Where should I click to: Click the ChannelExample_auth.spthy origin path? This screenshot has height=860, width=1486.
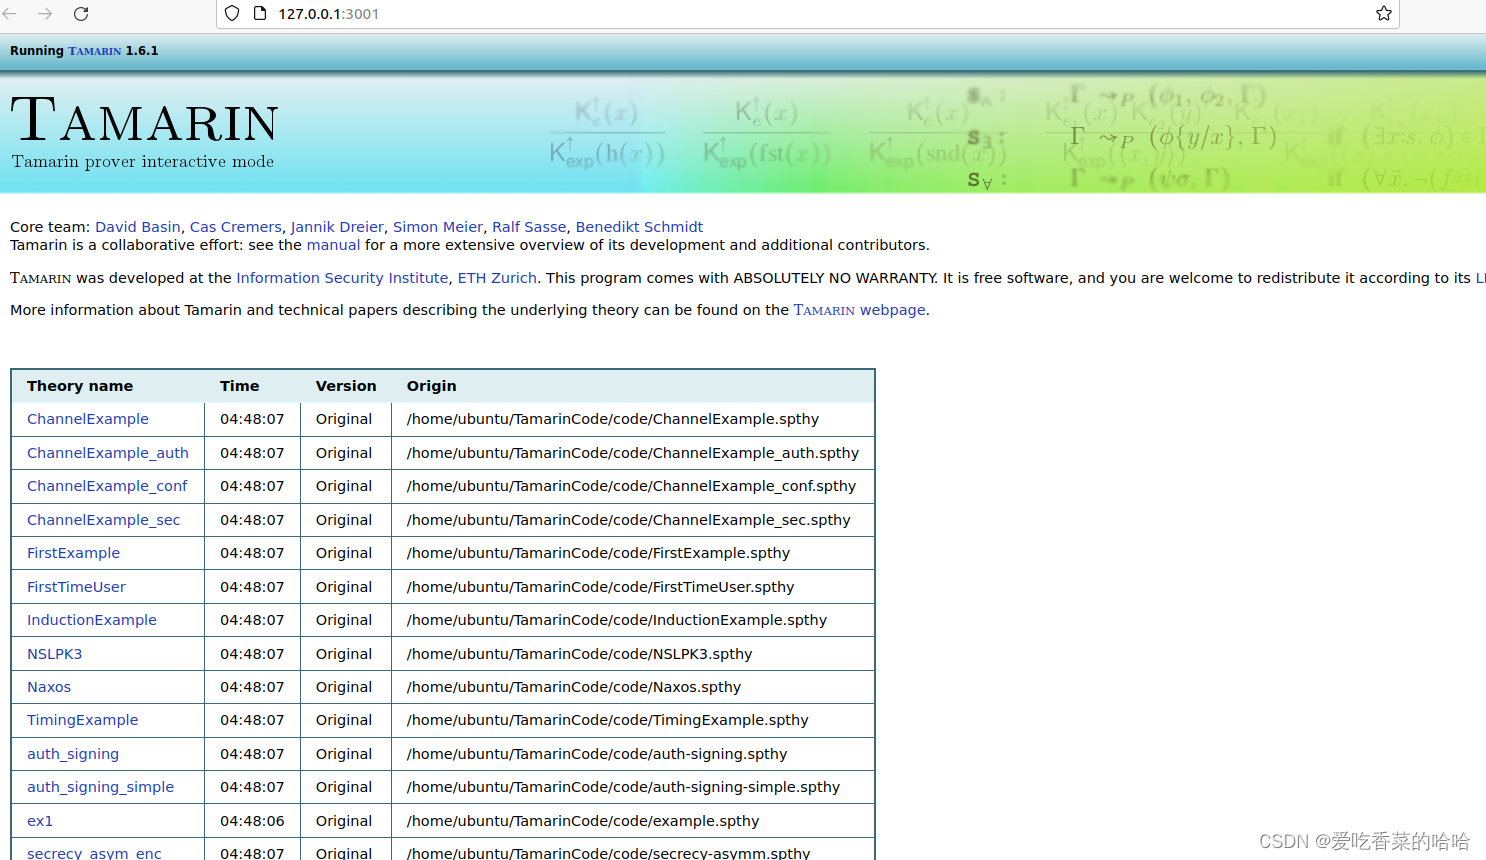[633, 453]
